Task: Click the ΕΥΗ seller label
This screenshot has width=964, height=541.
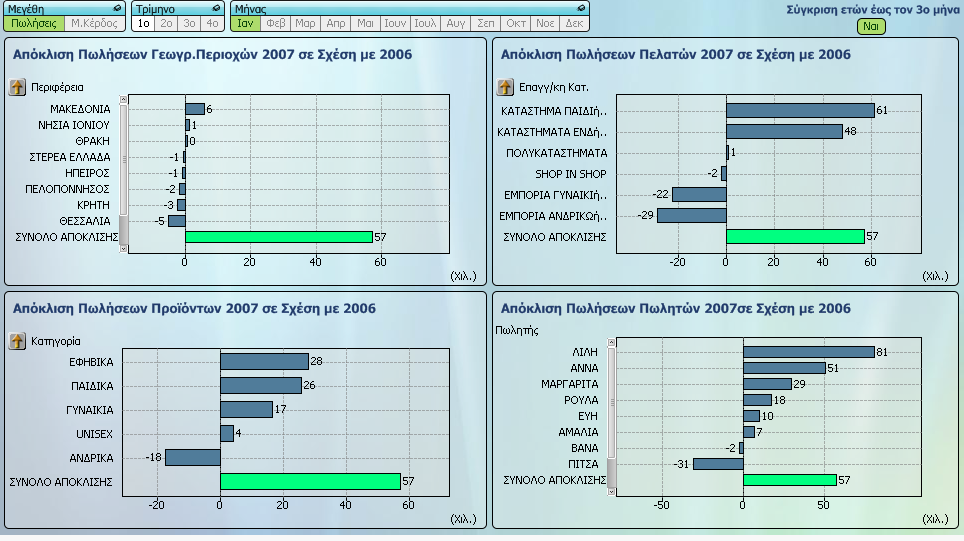Action: (x=588, y=416)
